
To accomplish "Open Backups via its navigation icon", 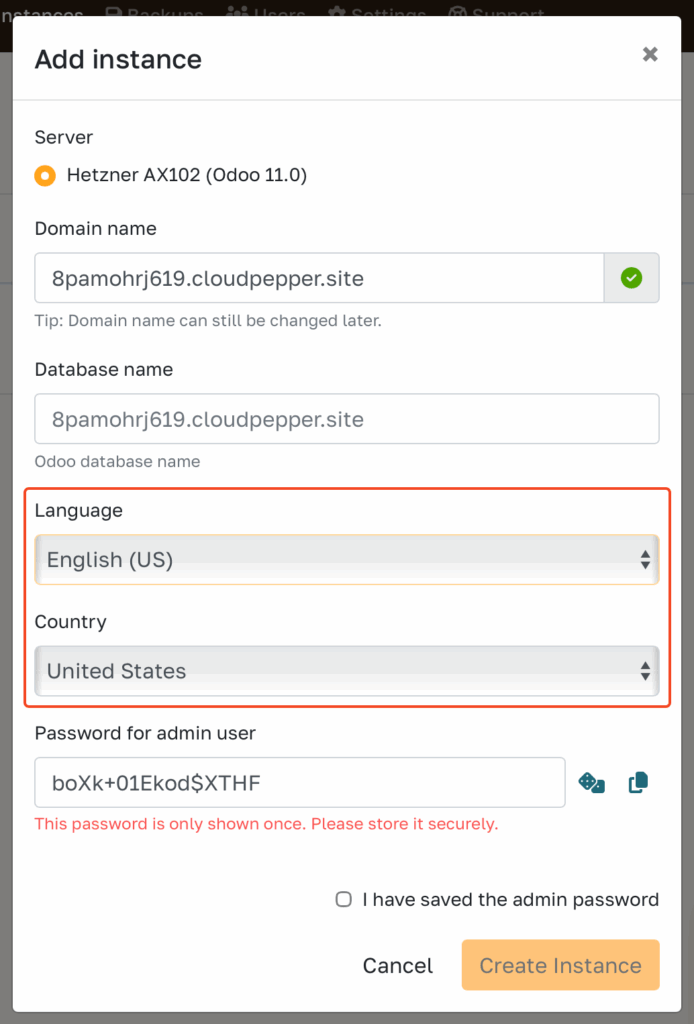I will [x=114, y=13].
